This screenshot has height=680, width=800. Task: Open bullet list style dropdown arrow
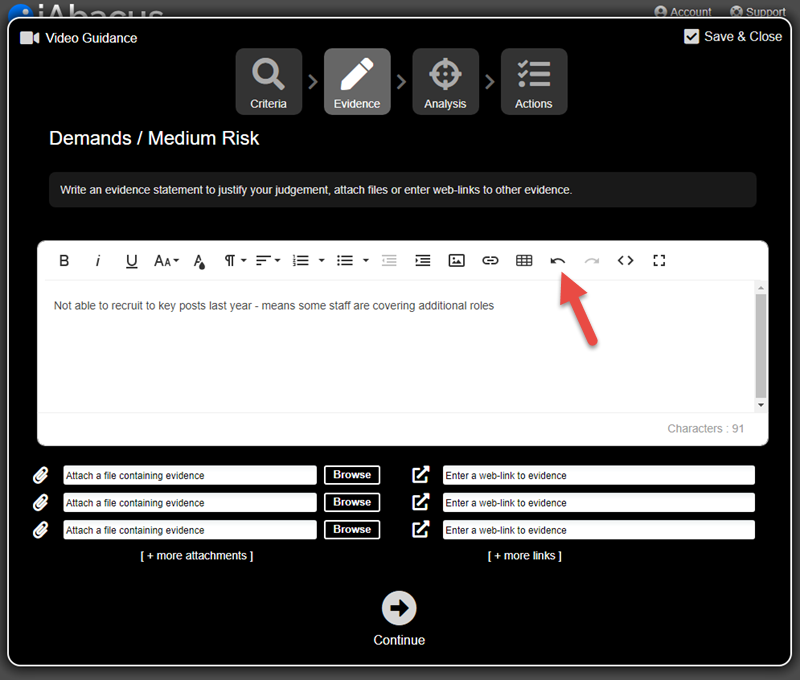click(366, 261)
